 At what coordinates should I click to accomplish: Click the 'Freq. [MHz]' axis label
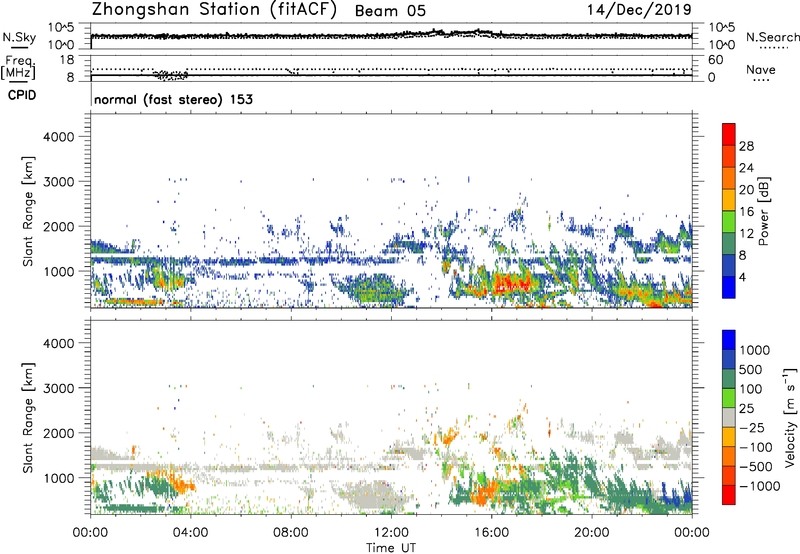tap(19, 67)
